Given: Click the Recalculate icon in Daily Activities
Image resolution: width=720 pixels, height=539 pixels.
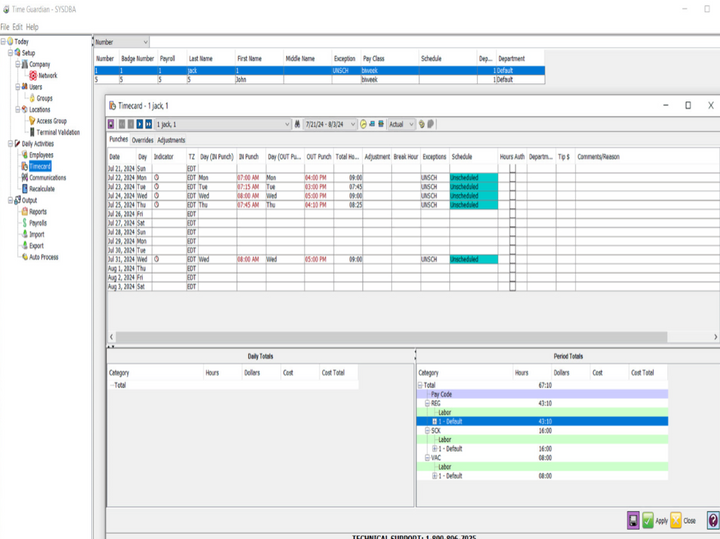Looking at the screenshot, I should 41,188.
